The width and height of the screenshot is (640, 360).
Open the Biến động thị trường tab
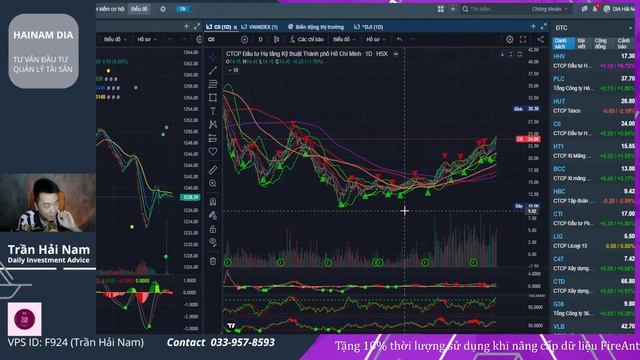click(x=316, y=27)
